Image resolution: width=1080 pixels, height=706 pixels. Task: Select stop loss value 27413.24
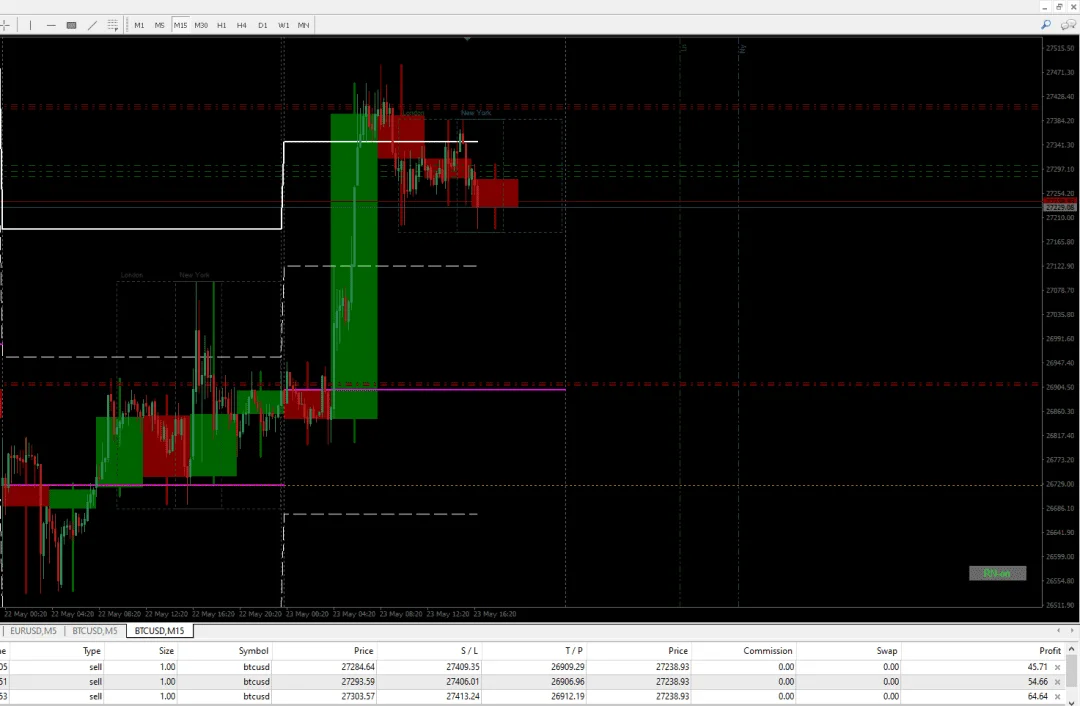(462, 696)
